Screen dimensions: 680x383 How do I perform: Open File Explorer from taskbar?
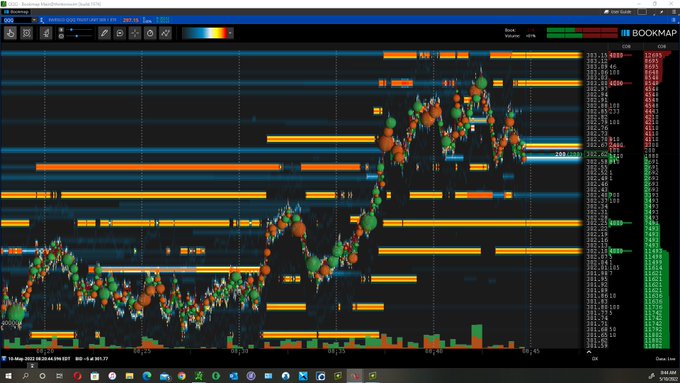pyautogui.click(x=129, y=376)
